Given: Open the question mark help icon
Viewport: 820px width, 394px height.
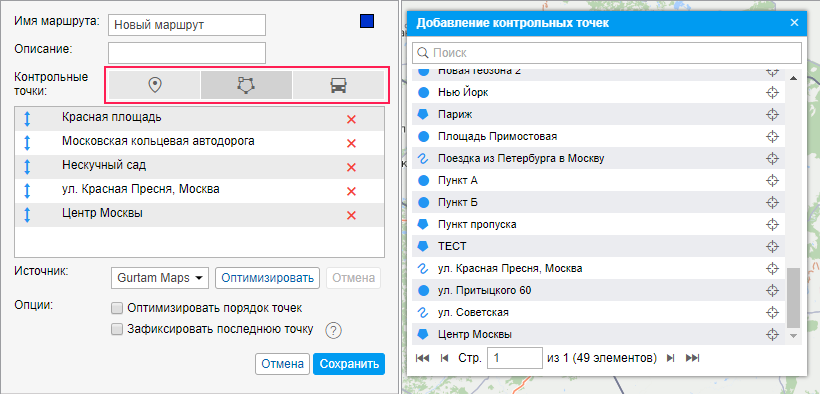Looking at the screenshot, I should 334,331.
